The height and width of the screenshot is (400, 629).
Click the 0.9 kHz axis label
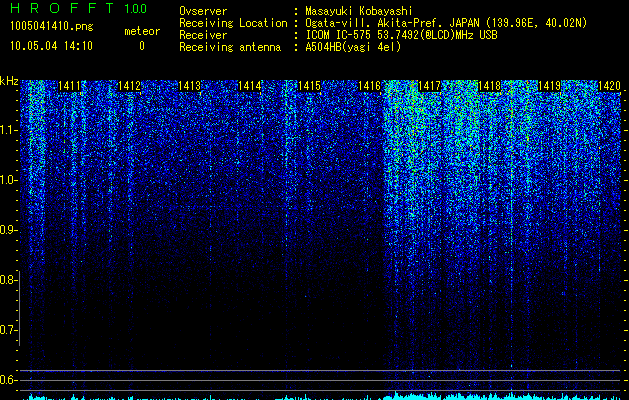pyautogui.click(x=9, y=230)
